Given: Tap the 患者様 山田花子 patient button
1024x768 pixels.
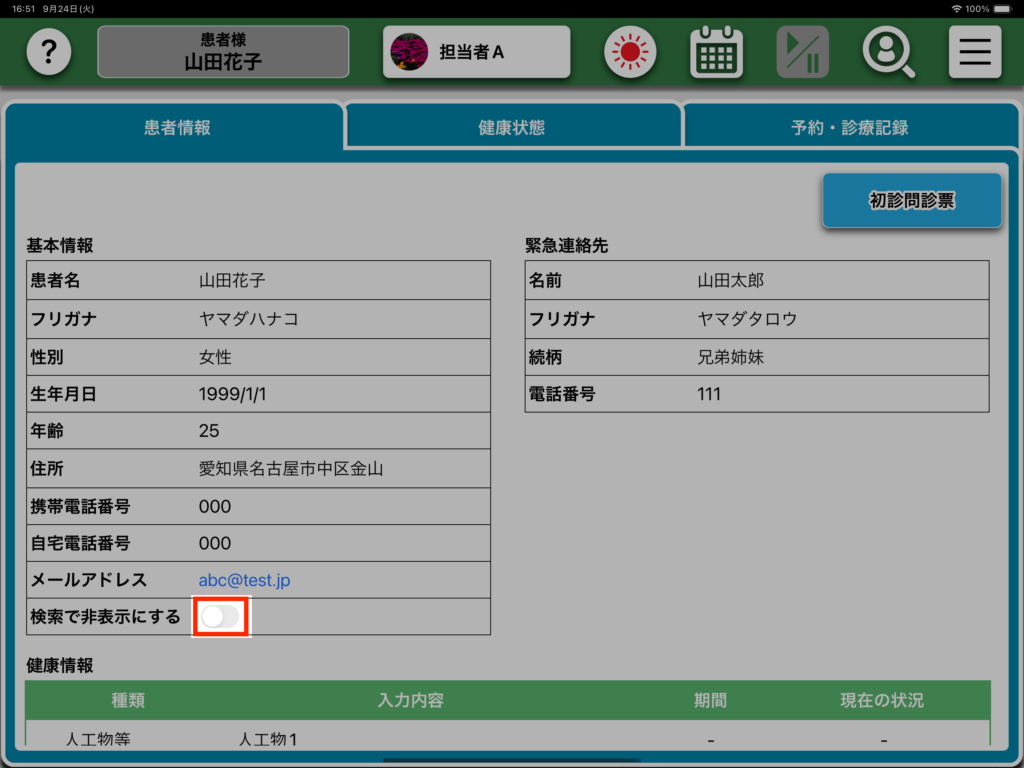Looking at the screenshot, I should [223, 52].
